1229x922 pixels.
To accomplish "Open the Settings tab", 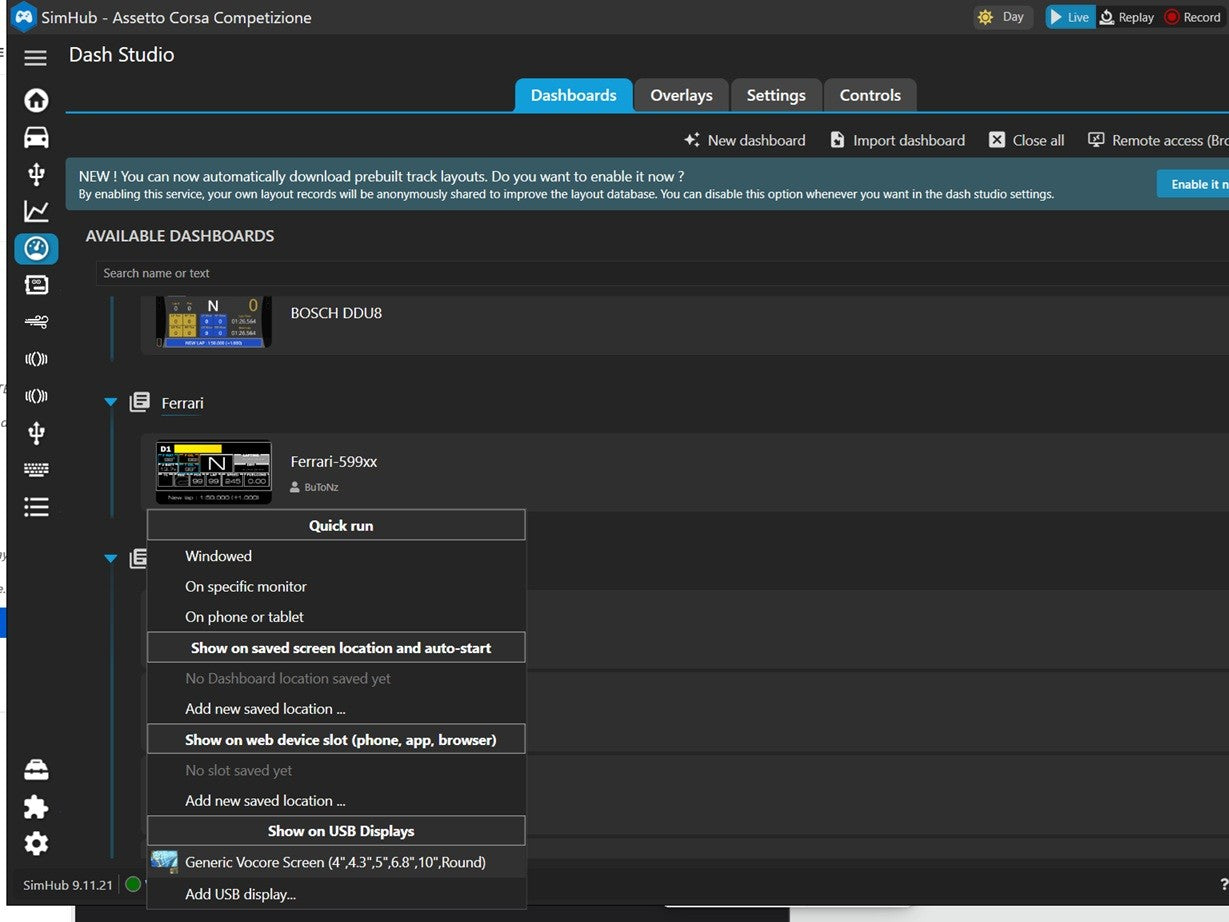I will [776, 95].
